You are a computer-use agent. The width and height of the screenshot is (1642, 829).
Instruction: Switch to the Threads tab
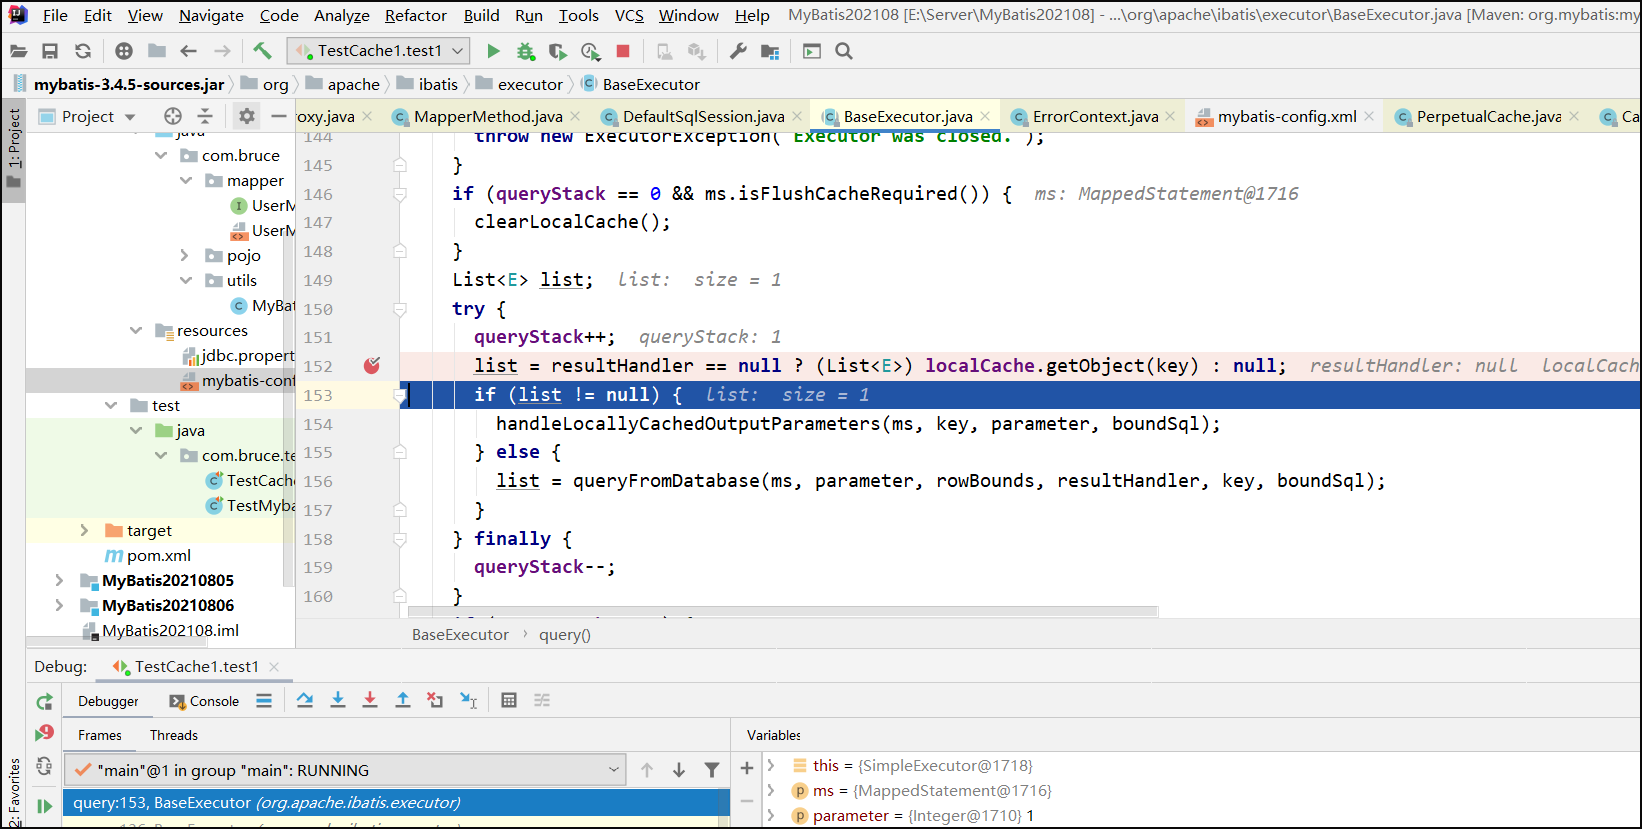(x=174, y=735)
